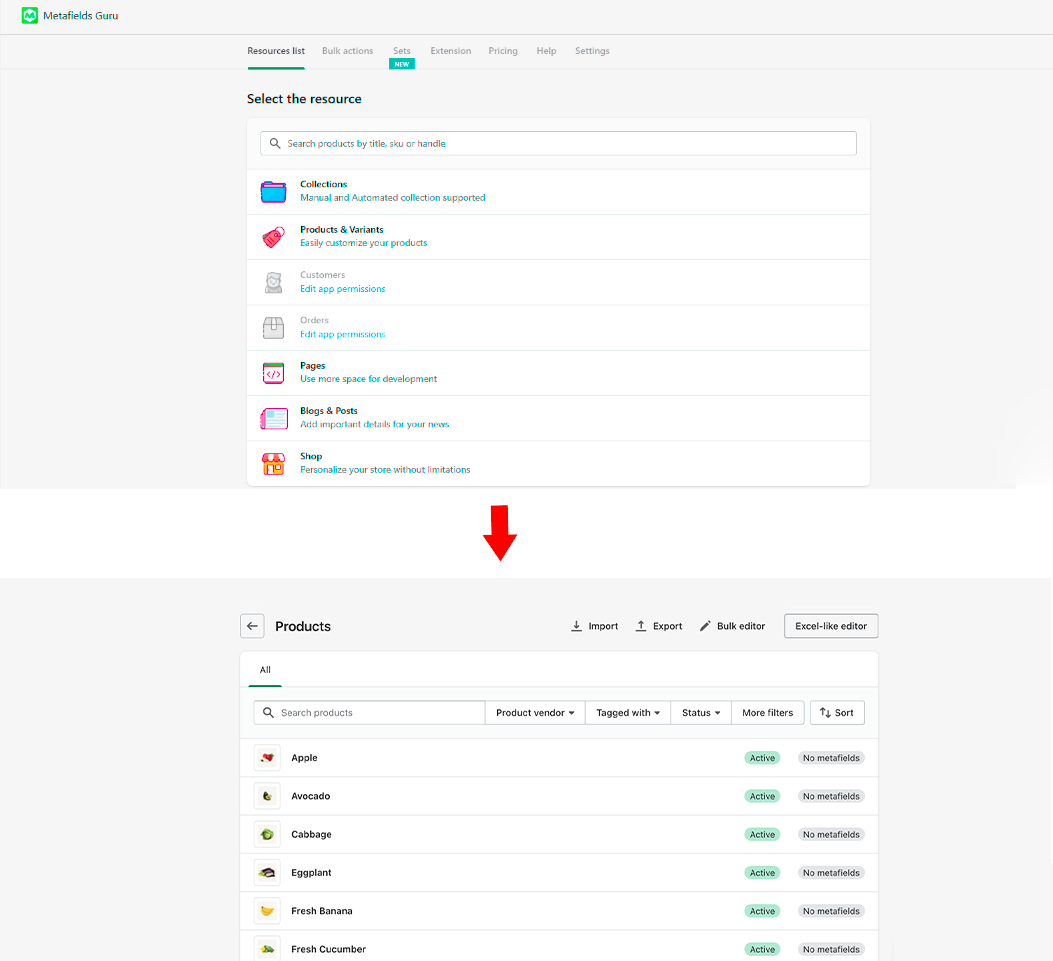Click the Import button

[x=594, y=626]
